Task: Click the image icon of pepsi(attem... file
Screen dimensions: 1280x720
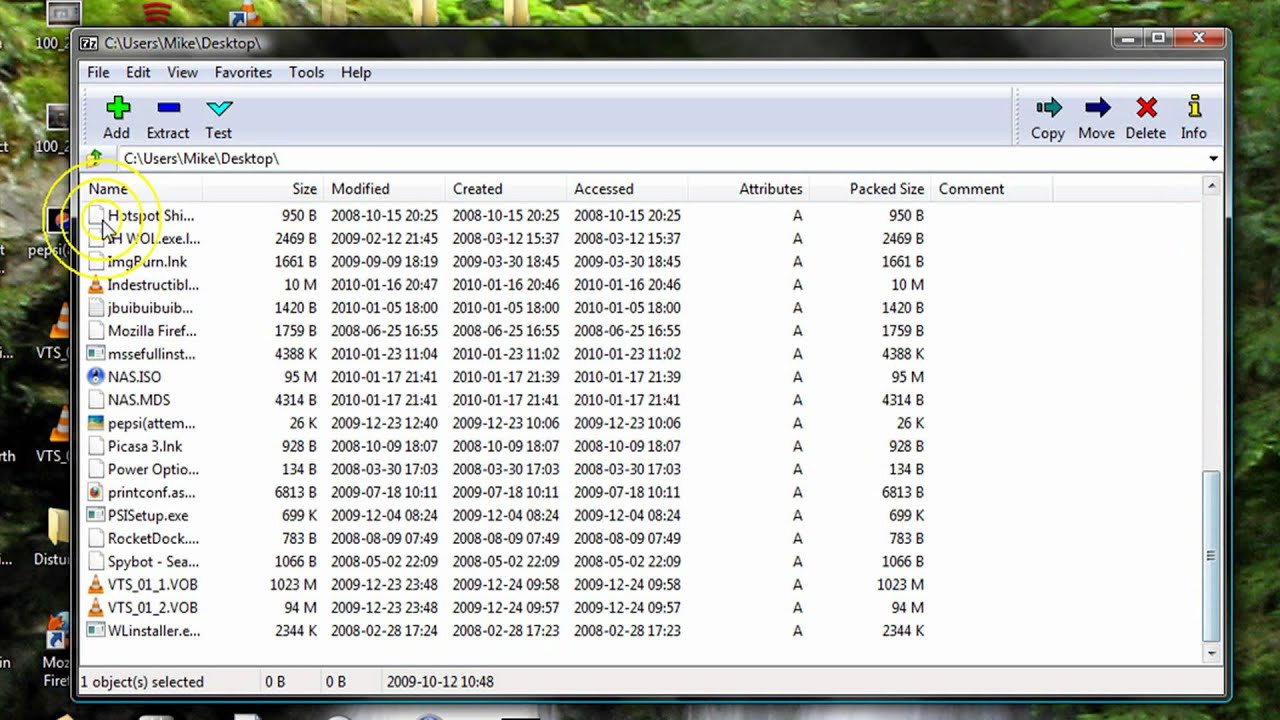Action: tap(96, 423)
